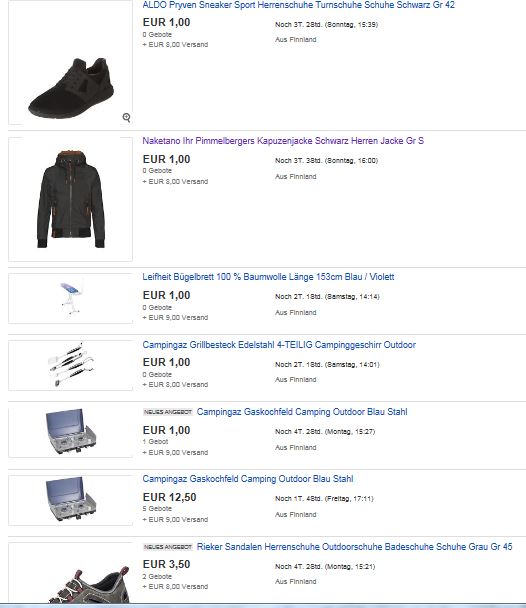Viewport: 526px width, 608px height.
Task: Open Campingaz Gaskochfeld listing priced EUR 12,50
Action: (248, 479)
